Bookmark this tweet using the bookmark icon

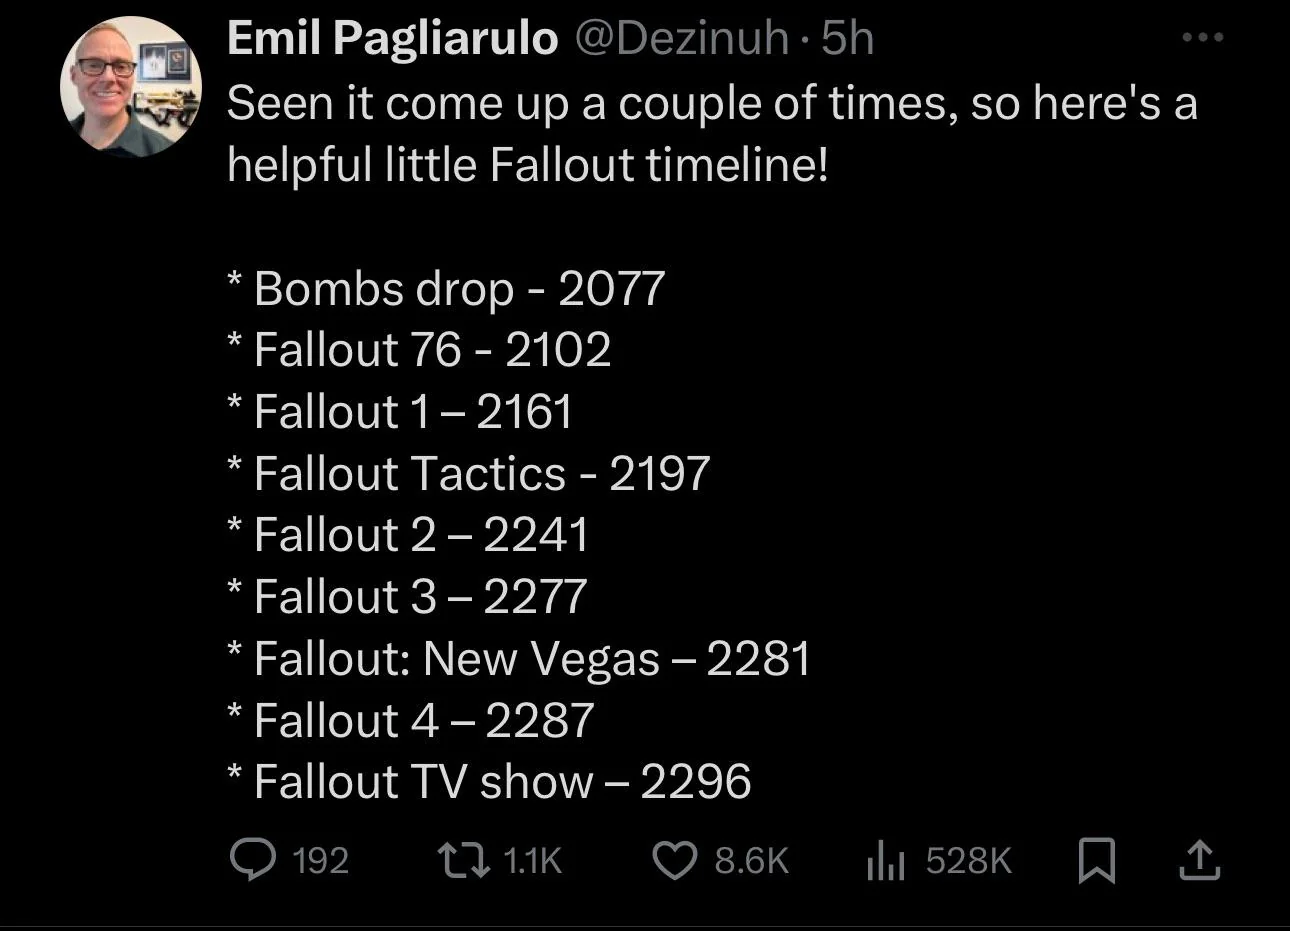coord(1098,859)
